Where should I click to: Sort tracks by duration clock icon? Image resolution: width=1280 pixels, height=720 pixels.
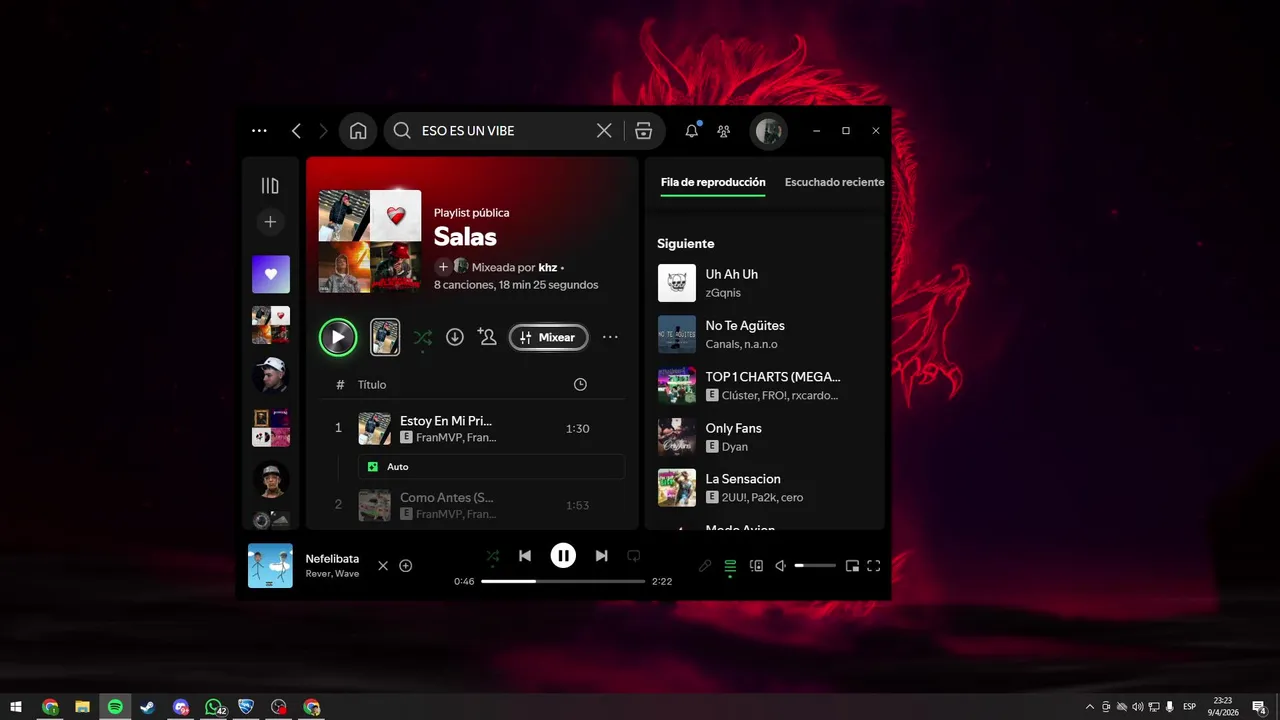(x=580, y=385)
